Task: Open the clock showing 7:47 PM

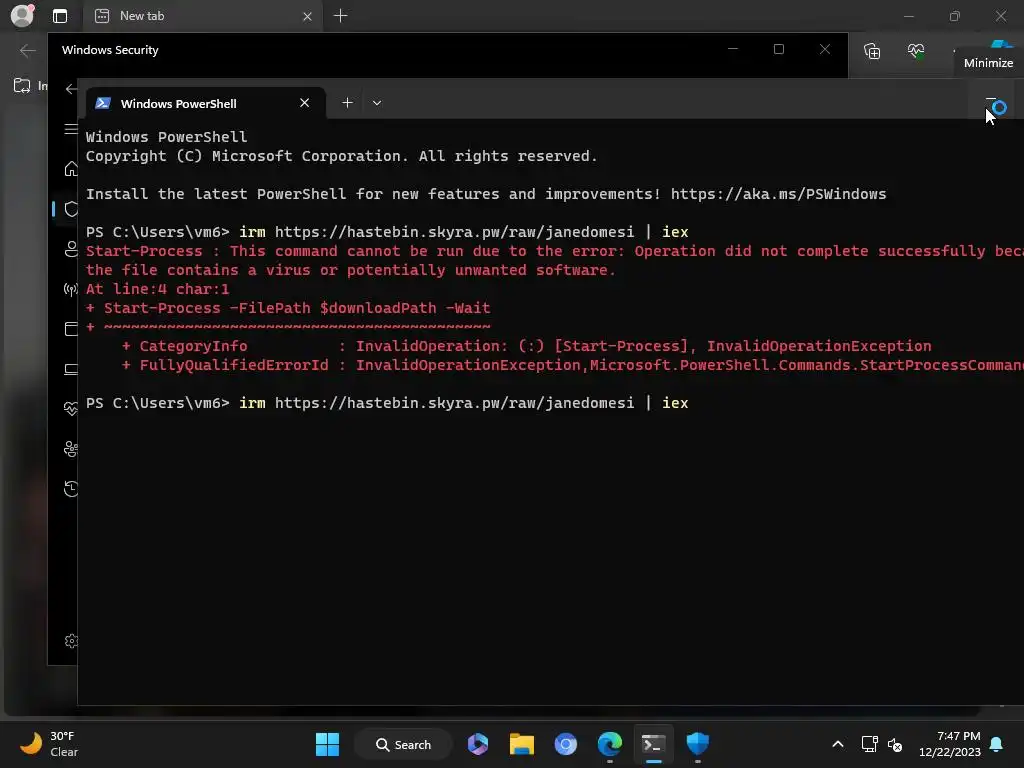Action: tap(950, 744)
